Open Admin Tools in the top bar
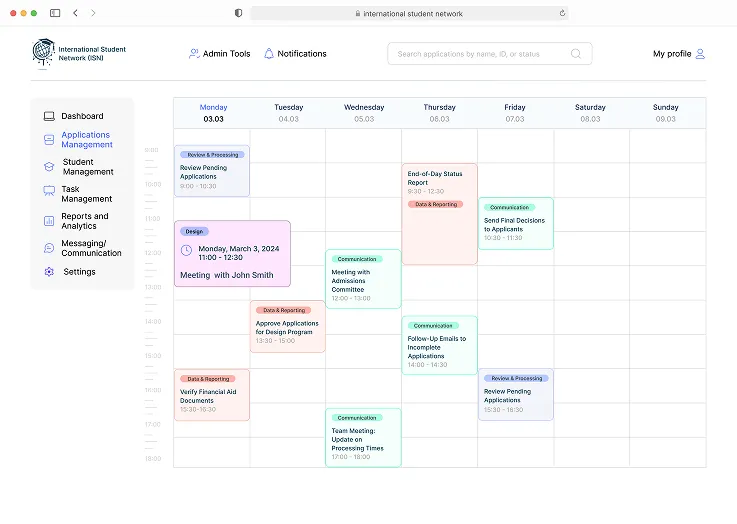 tap(220, 54)
